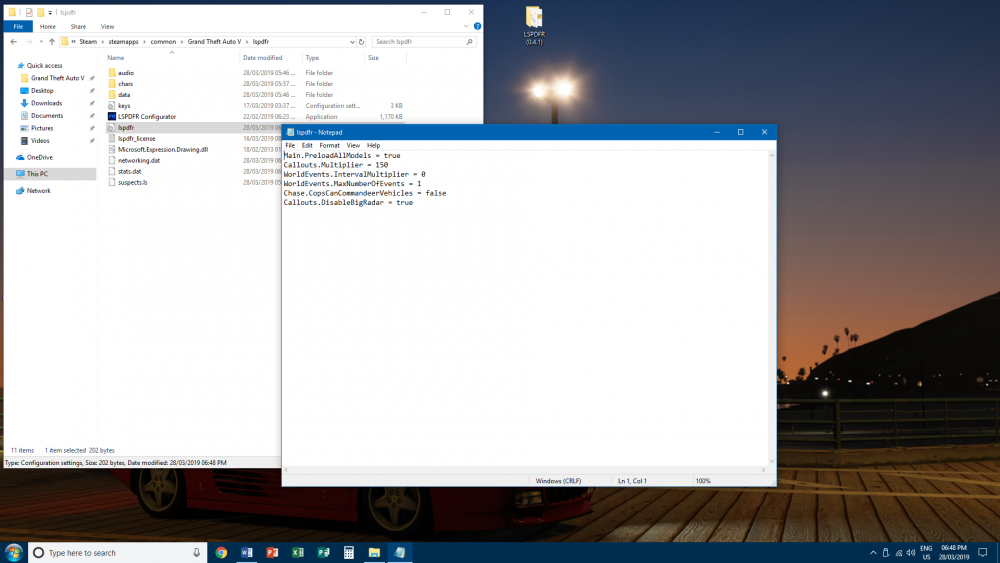1000x563 pixels.
Task: Show hidden system tray icons
Action: pos(872,552)
